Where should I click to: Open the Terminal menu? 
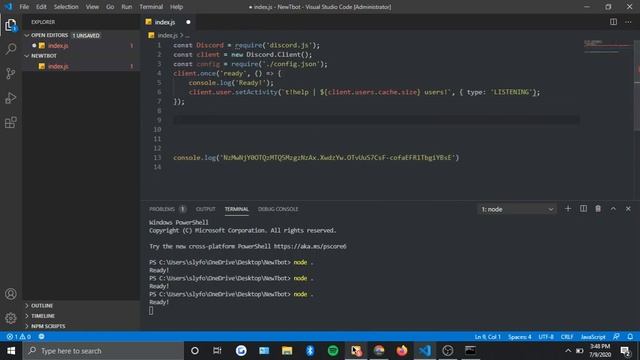[x=151, y=7]
